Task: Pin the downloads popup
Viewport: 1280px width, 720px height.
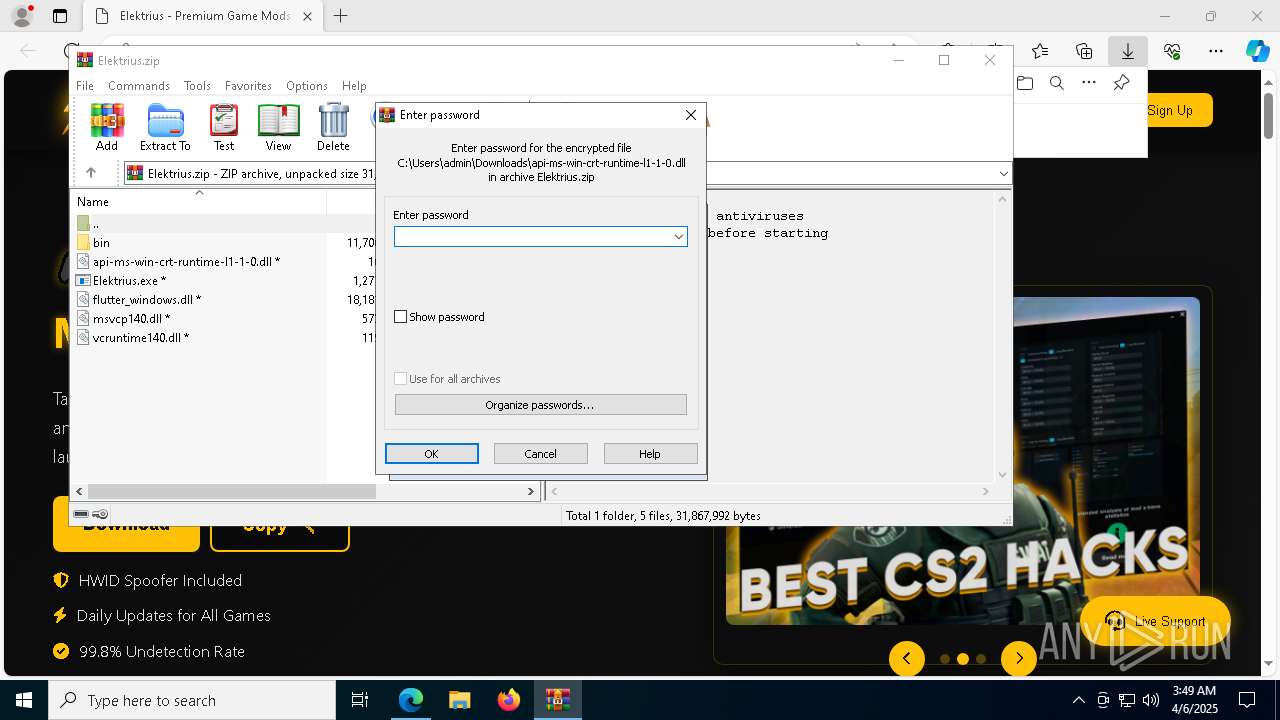Action: [1121, 83]
